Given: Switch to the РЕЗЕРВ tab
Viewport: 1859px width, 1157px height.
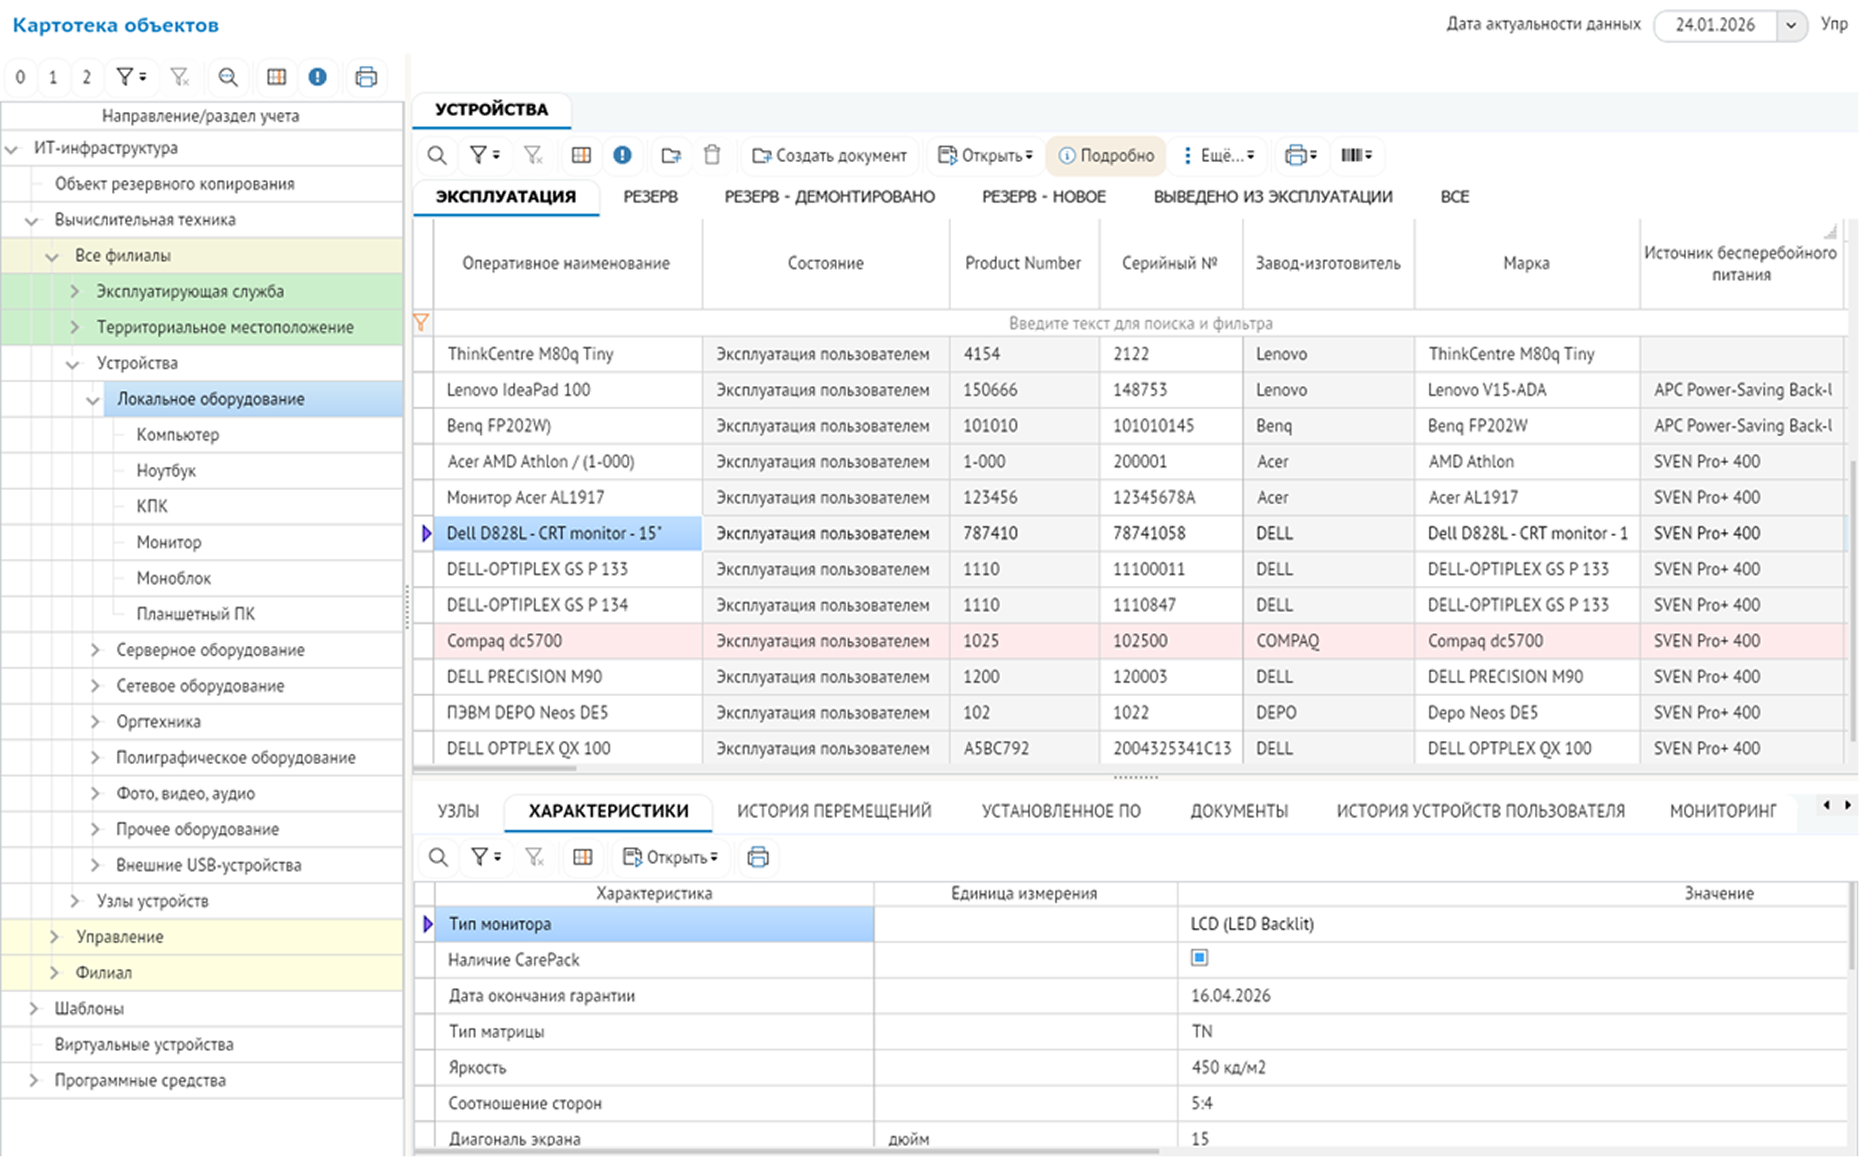Looking at the screenshot, I should point(650,197).
